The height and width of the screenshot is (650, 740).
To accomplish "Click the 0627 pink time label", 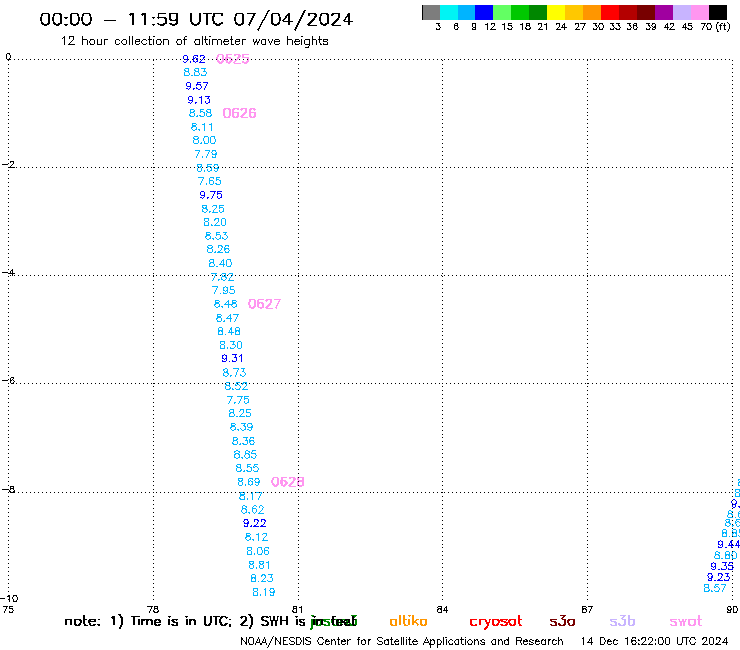I will point(264,304).
